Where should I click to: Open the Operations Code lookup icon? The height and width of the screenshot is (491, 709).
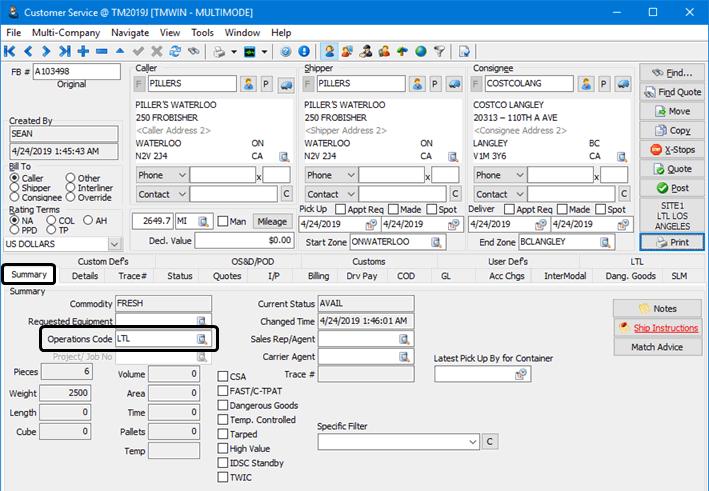201,339
